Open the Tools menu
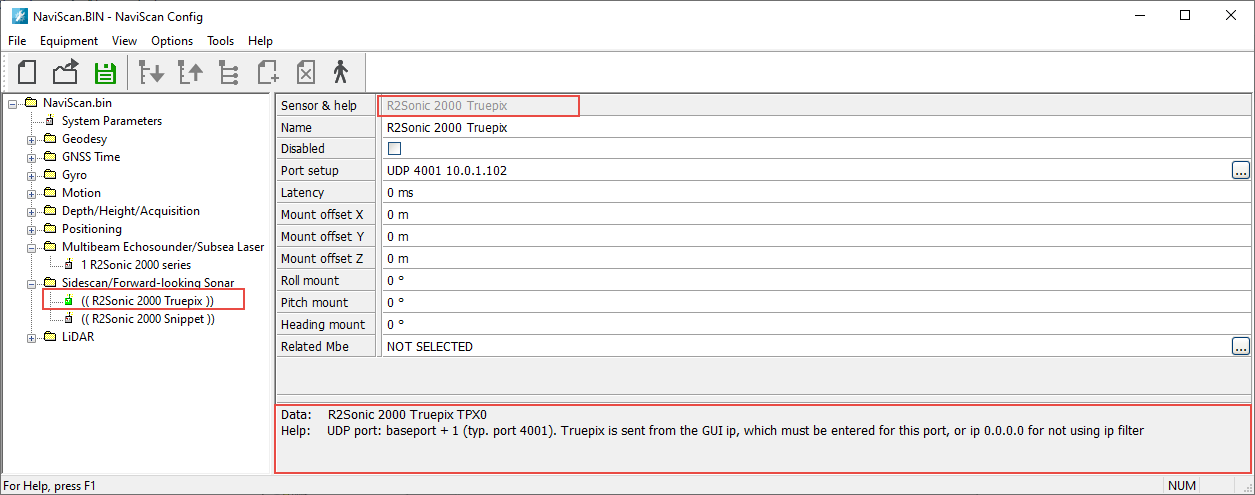This screenshot has width=1255, height=495. (x=220, y=41)
